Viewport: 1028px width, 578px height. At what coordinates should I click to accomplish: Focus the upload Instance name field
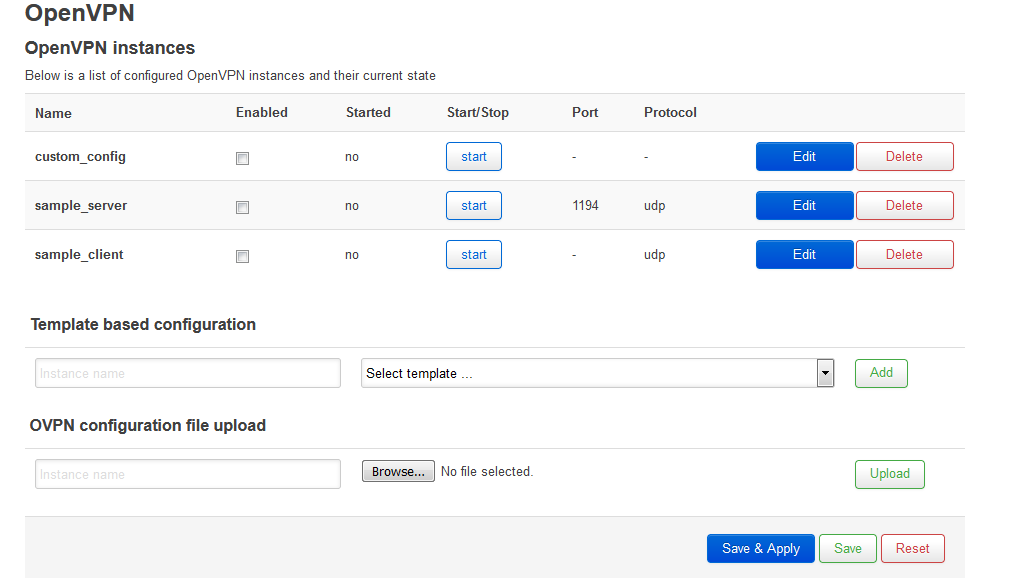click(188, 474)
